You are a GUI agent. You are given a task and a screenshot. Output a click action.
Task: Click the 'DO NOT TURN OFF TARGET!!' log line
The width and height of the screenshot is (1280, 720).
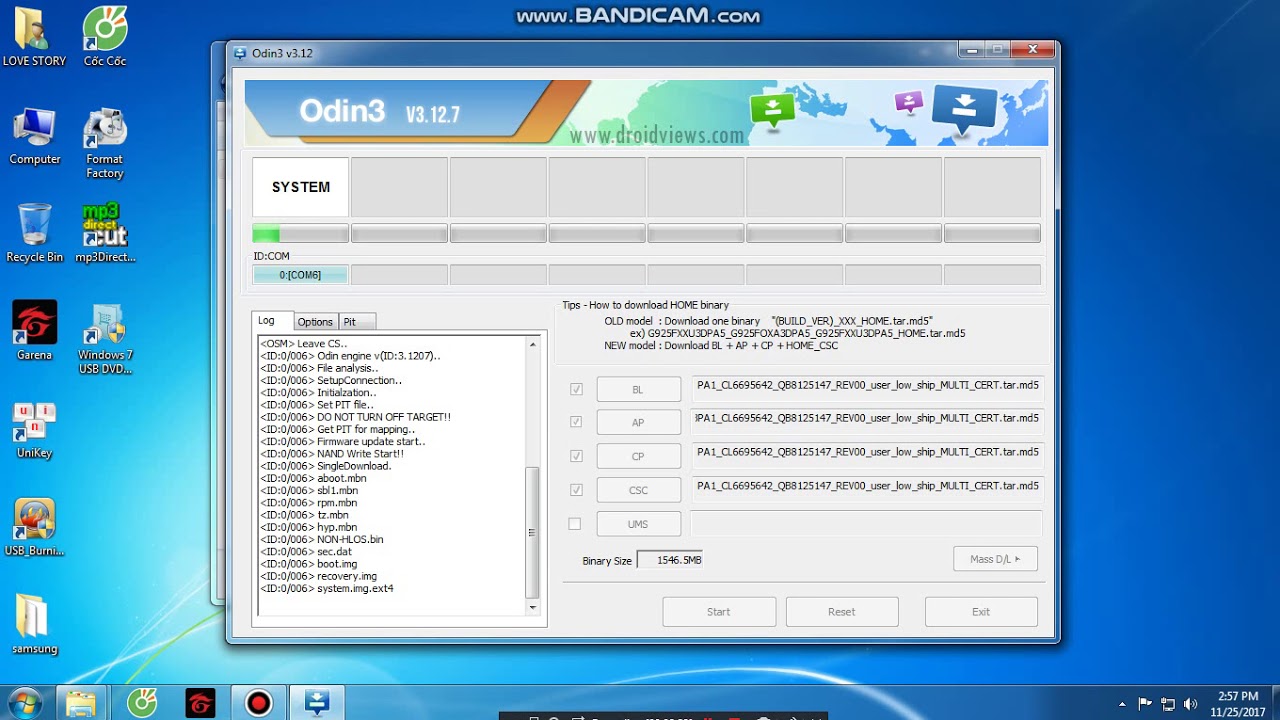click(x=355, y=417)
